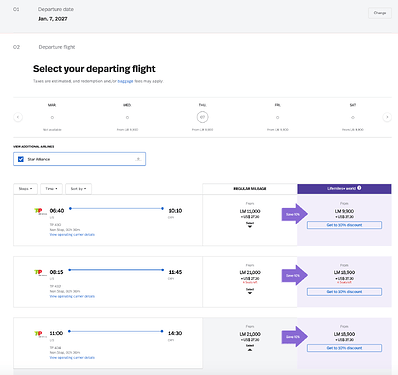Click the TAP airline logo for 08:15 flight
The width and height of the screenshot is (398, 375).
[x=40, y=273]
